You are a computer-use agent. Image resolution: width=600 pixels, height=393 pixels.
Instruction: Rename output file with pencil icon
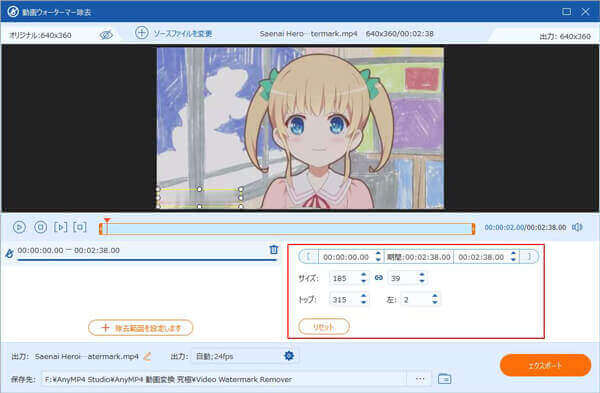147,356
